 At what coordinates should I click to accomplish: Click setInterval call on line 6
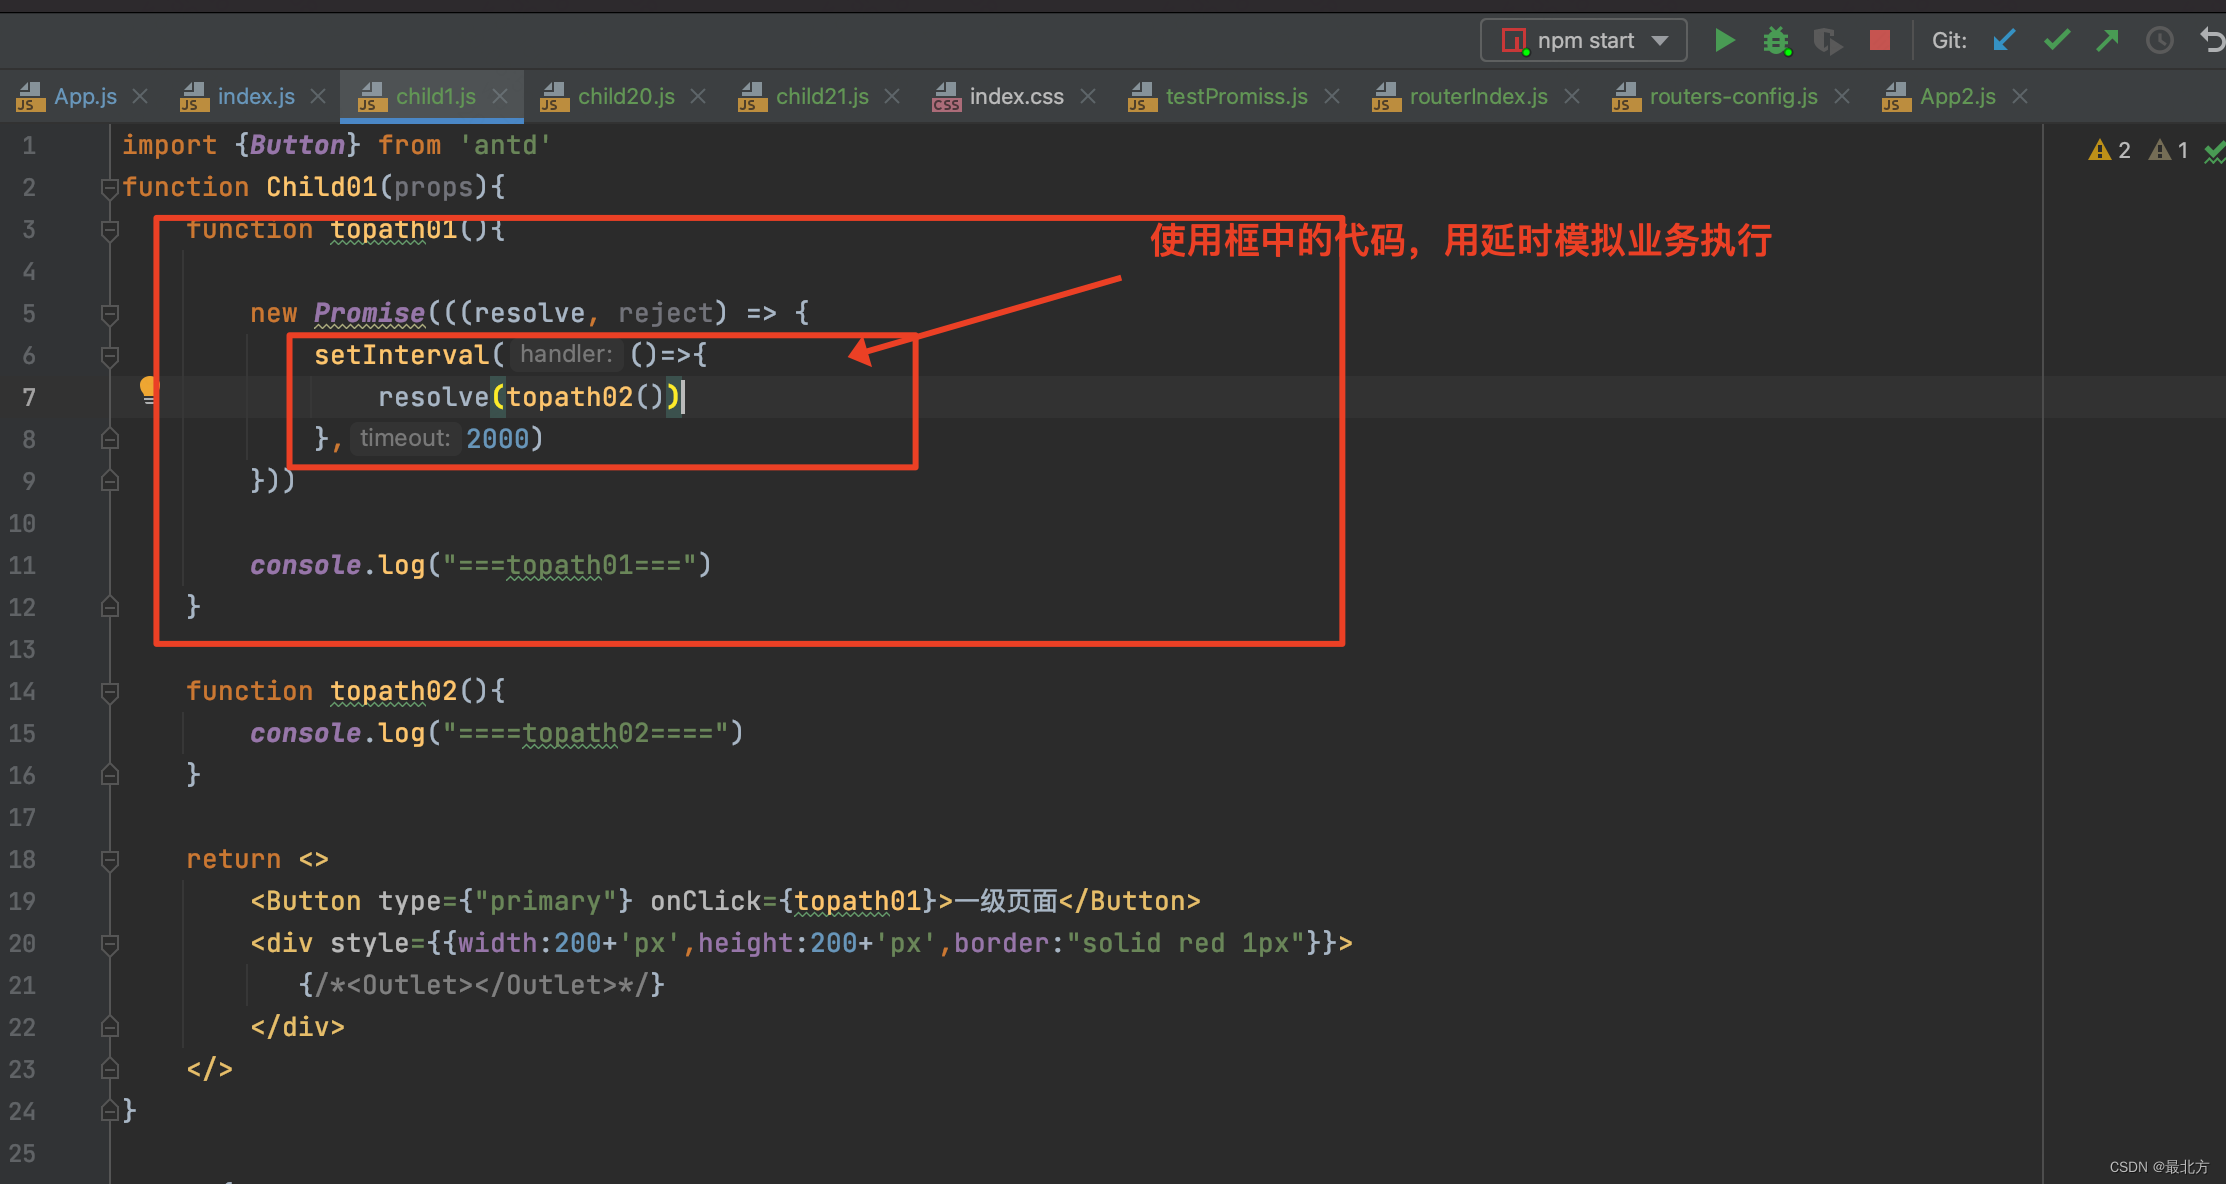pyautogui.click(x=401, y=356)
